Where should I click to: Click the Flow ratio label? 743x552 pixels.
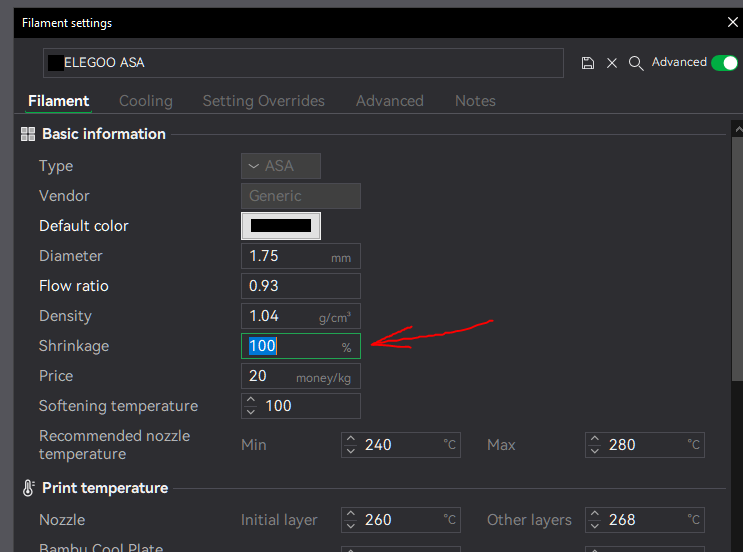point(73,286)
